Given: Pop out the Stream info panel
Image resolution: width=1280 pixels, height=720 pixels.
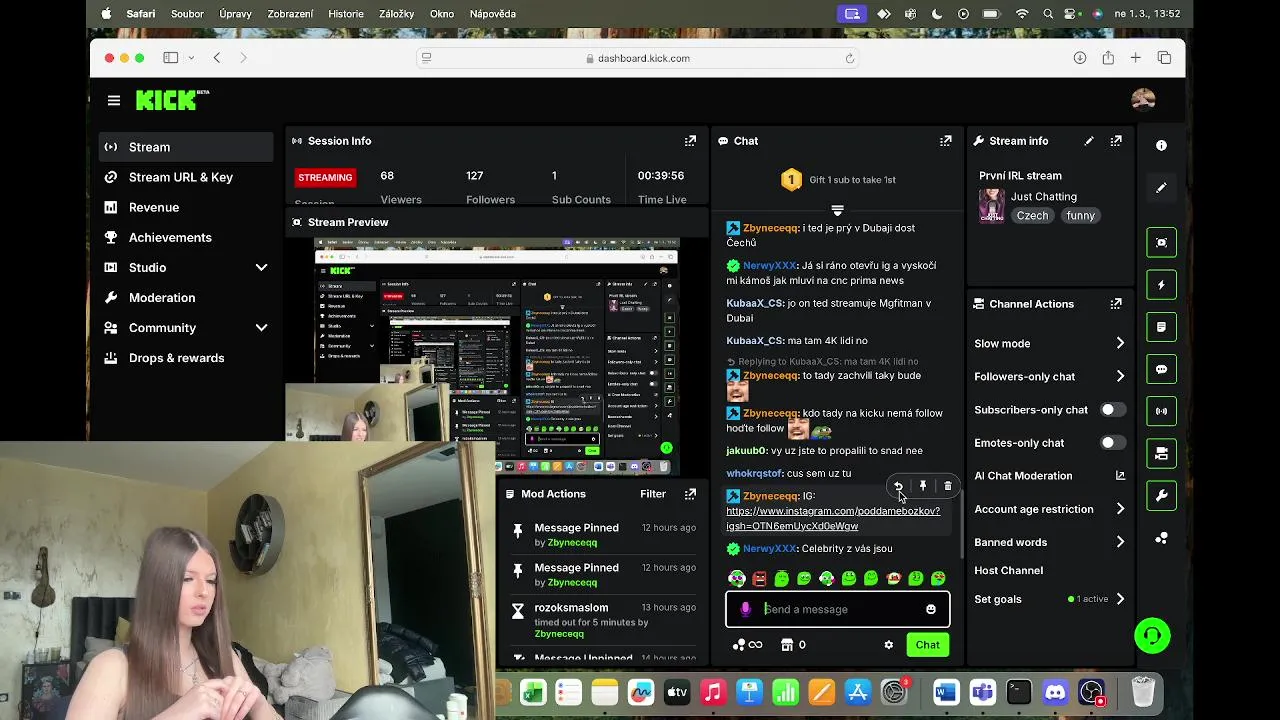Looking at the screenshot, I should 1116,141.
